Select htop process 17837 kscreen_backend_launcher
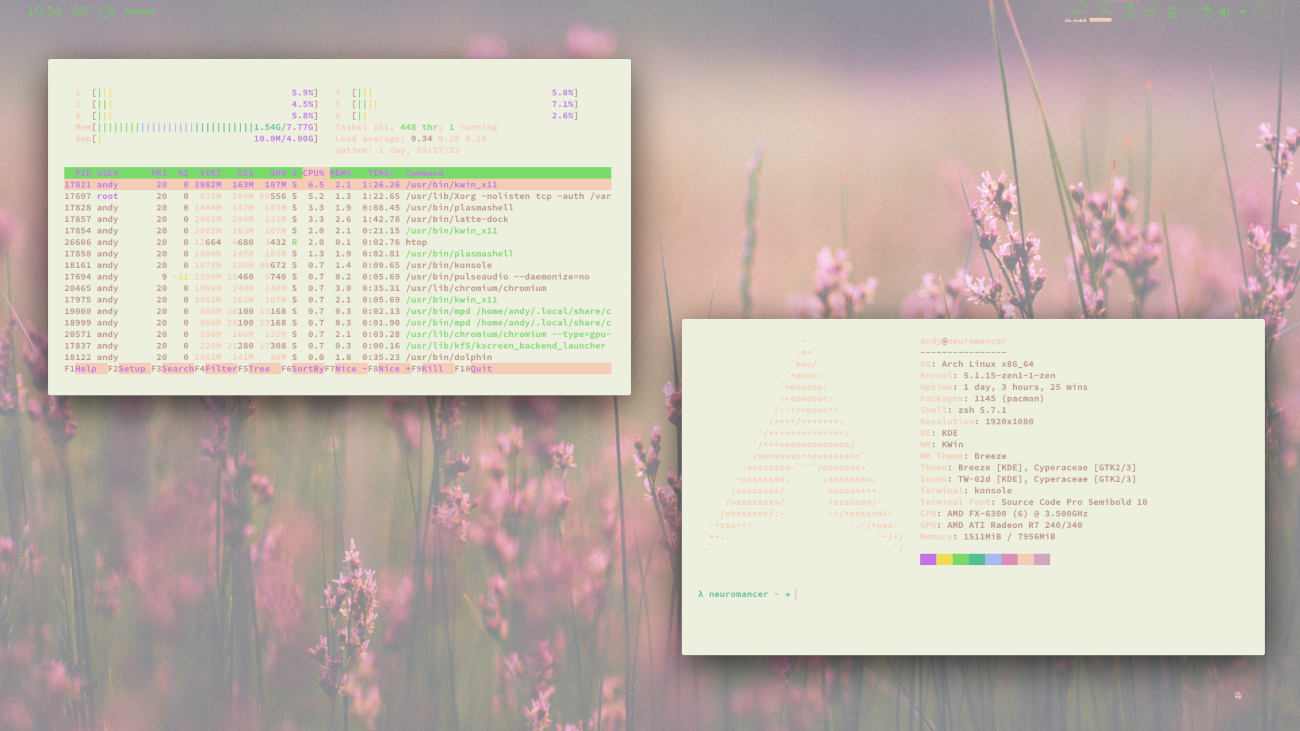 click(x=337, y=346)
